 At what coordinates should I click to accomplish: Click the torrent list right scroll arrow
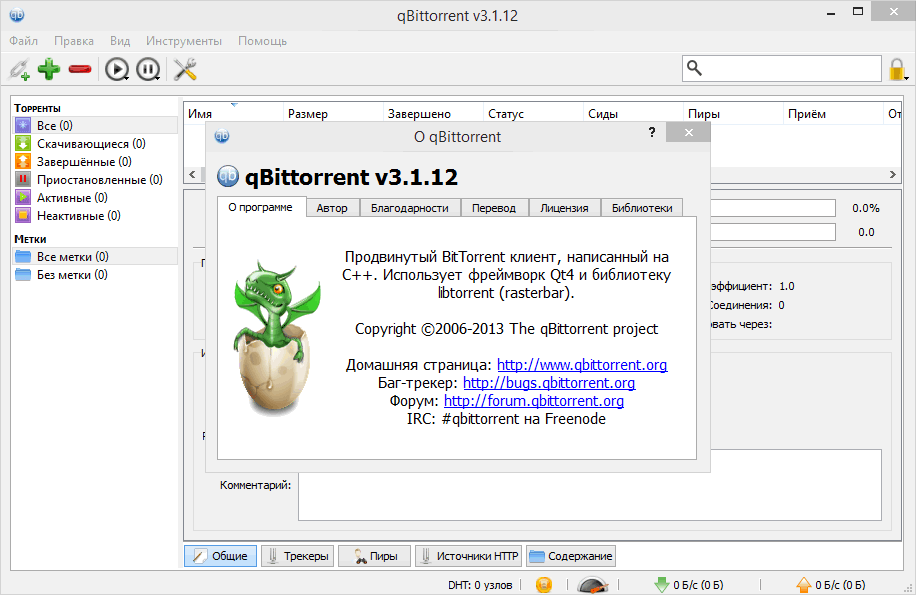(x=893, y=174)
